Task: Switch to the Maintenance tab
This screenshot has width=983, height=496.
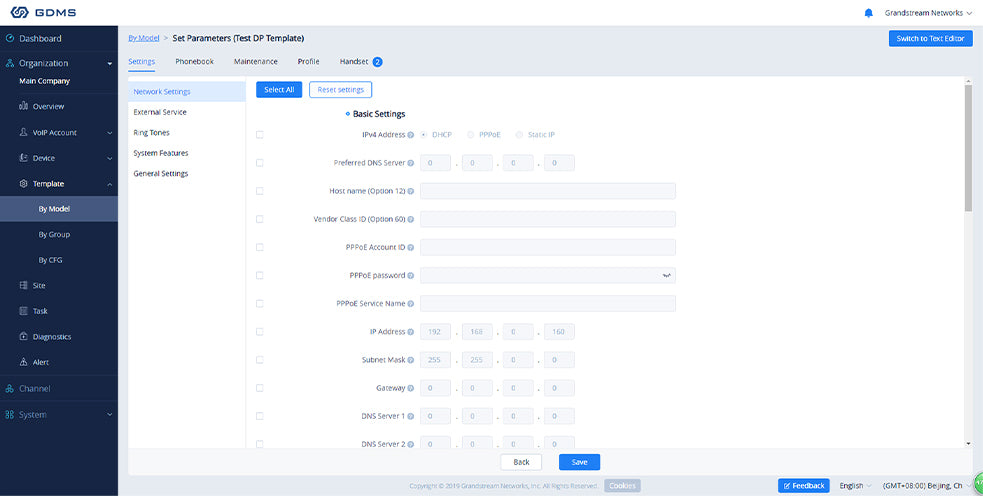Action: pos(256,61)
